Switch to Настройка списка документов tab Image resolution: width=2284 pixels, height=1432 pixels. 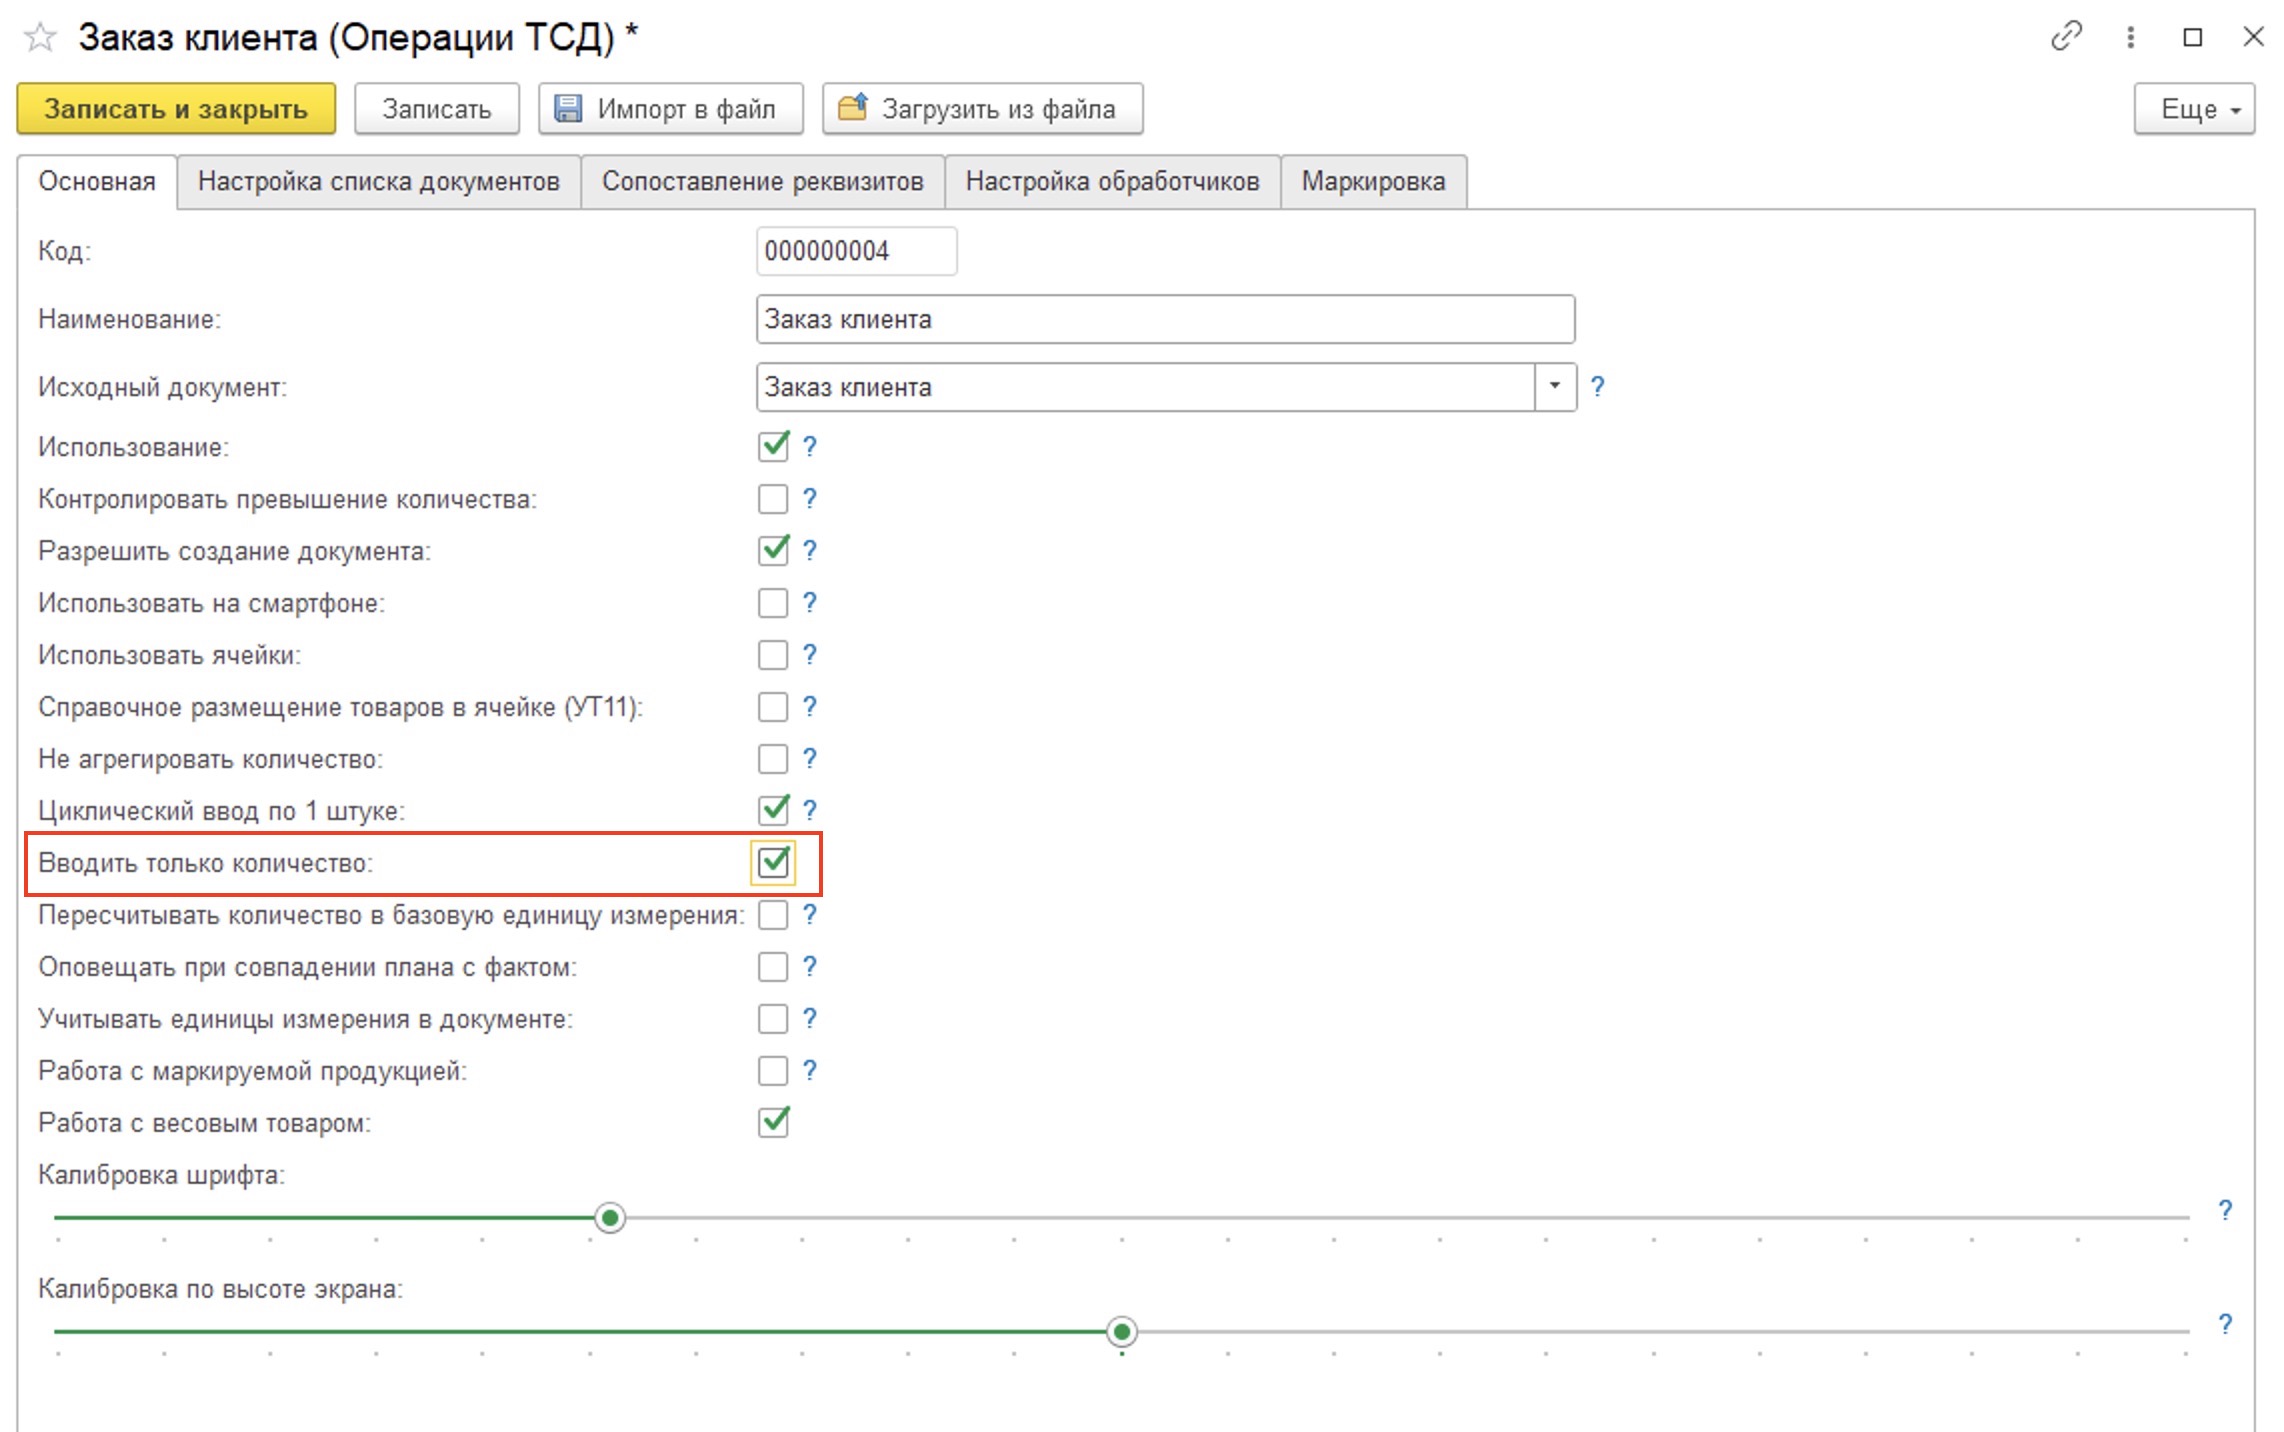point(379,182)
